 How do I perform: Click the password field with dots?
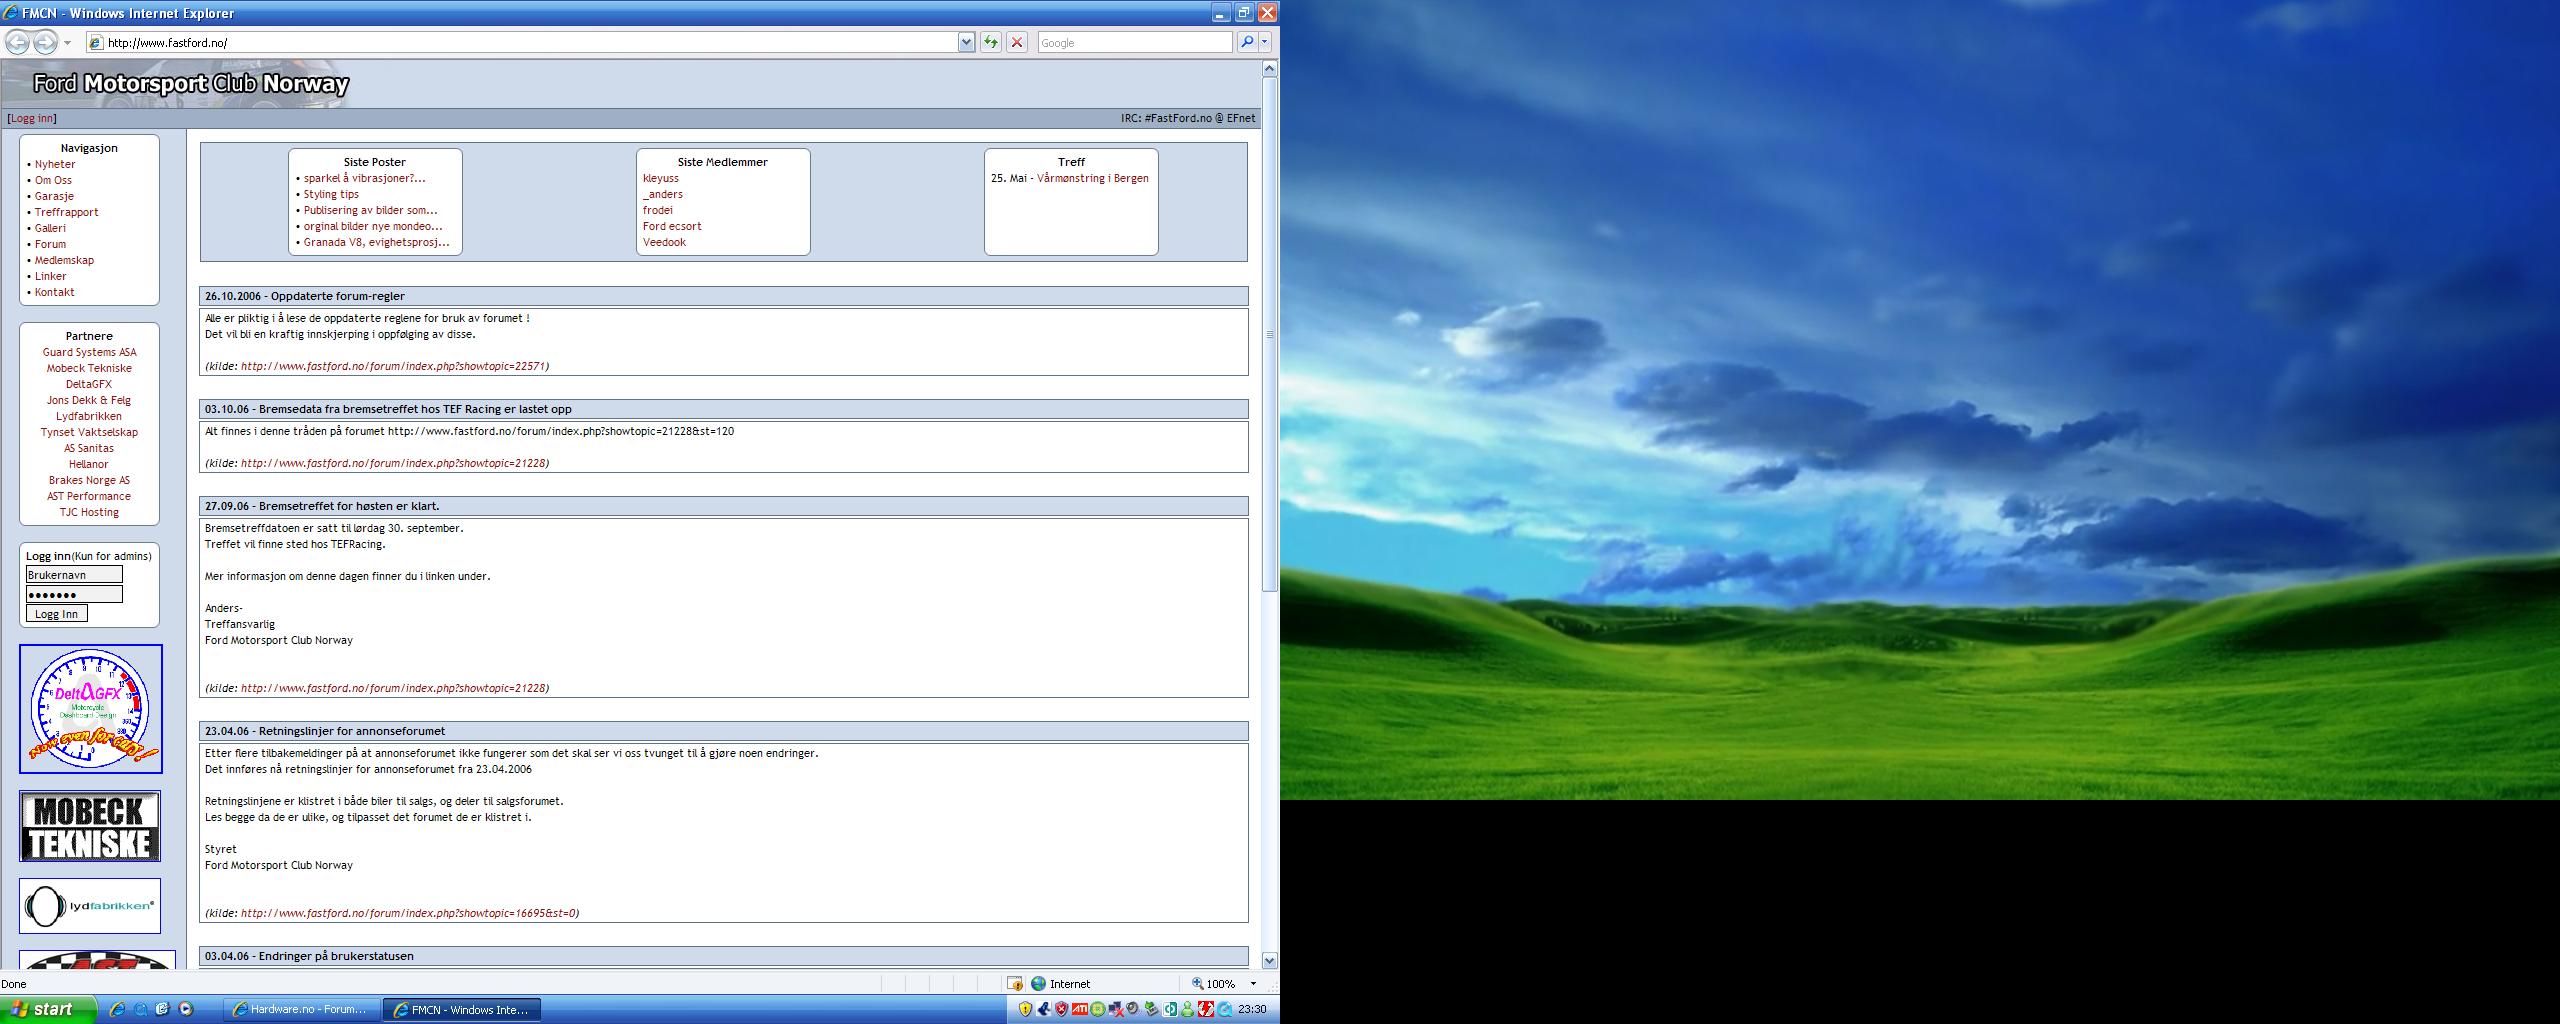click(x=74, y=594)
